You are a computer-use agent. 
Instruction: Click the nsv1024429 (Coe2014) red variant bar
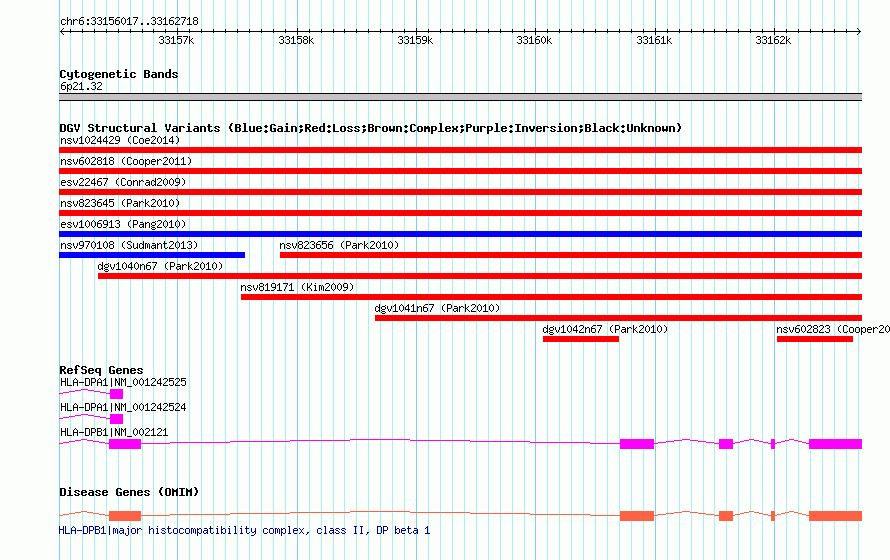[x=460, y=150]
